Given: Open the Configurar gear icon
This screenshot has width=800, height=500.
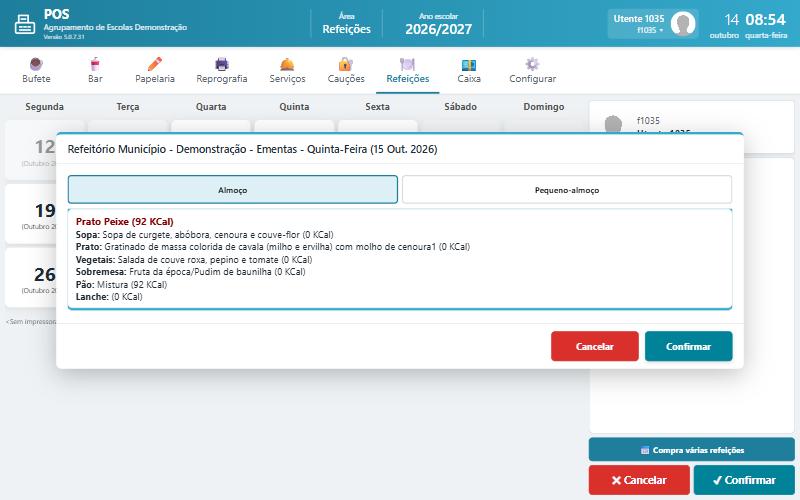Looking at the screenshot, I should pos(532,64).
